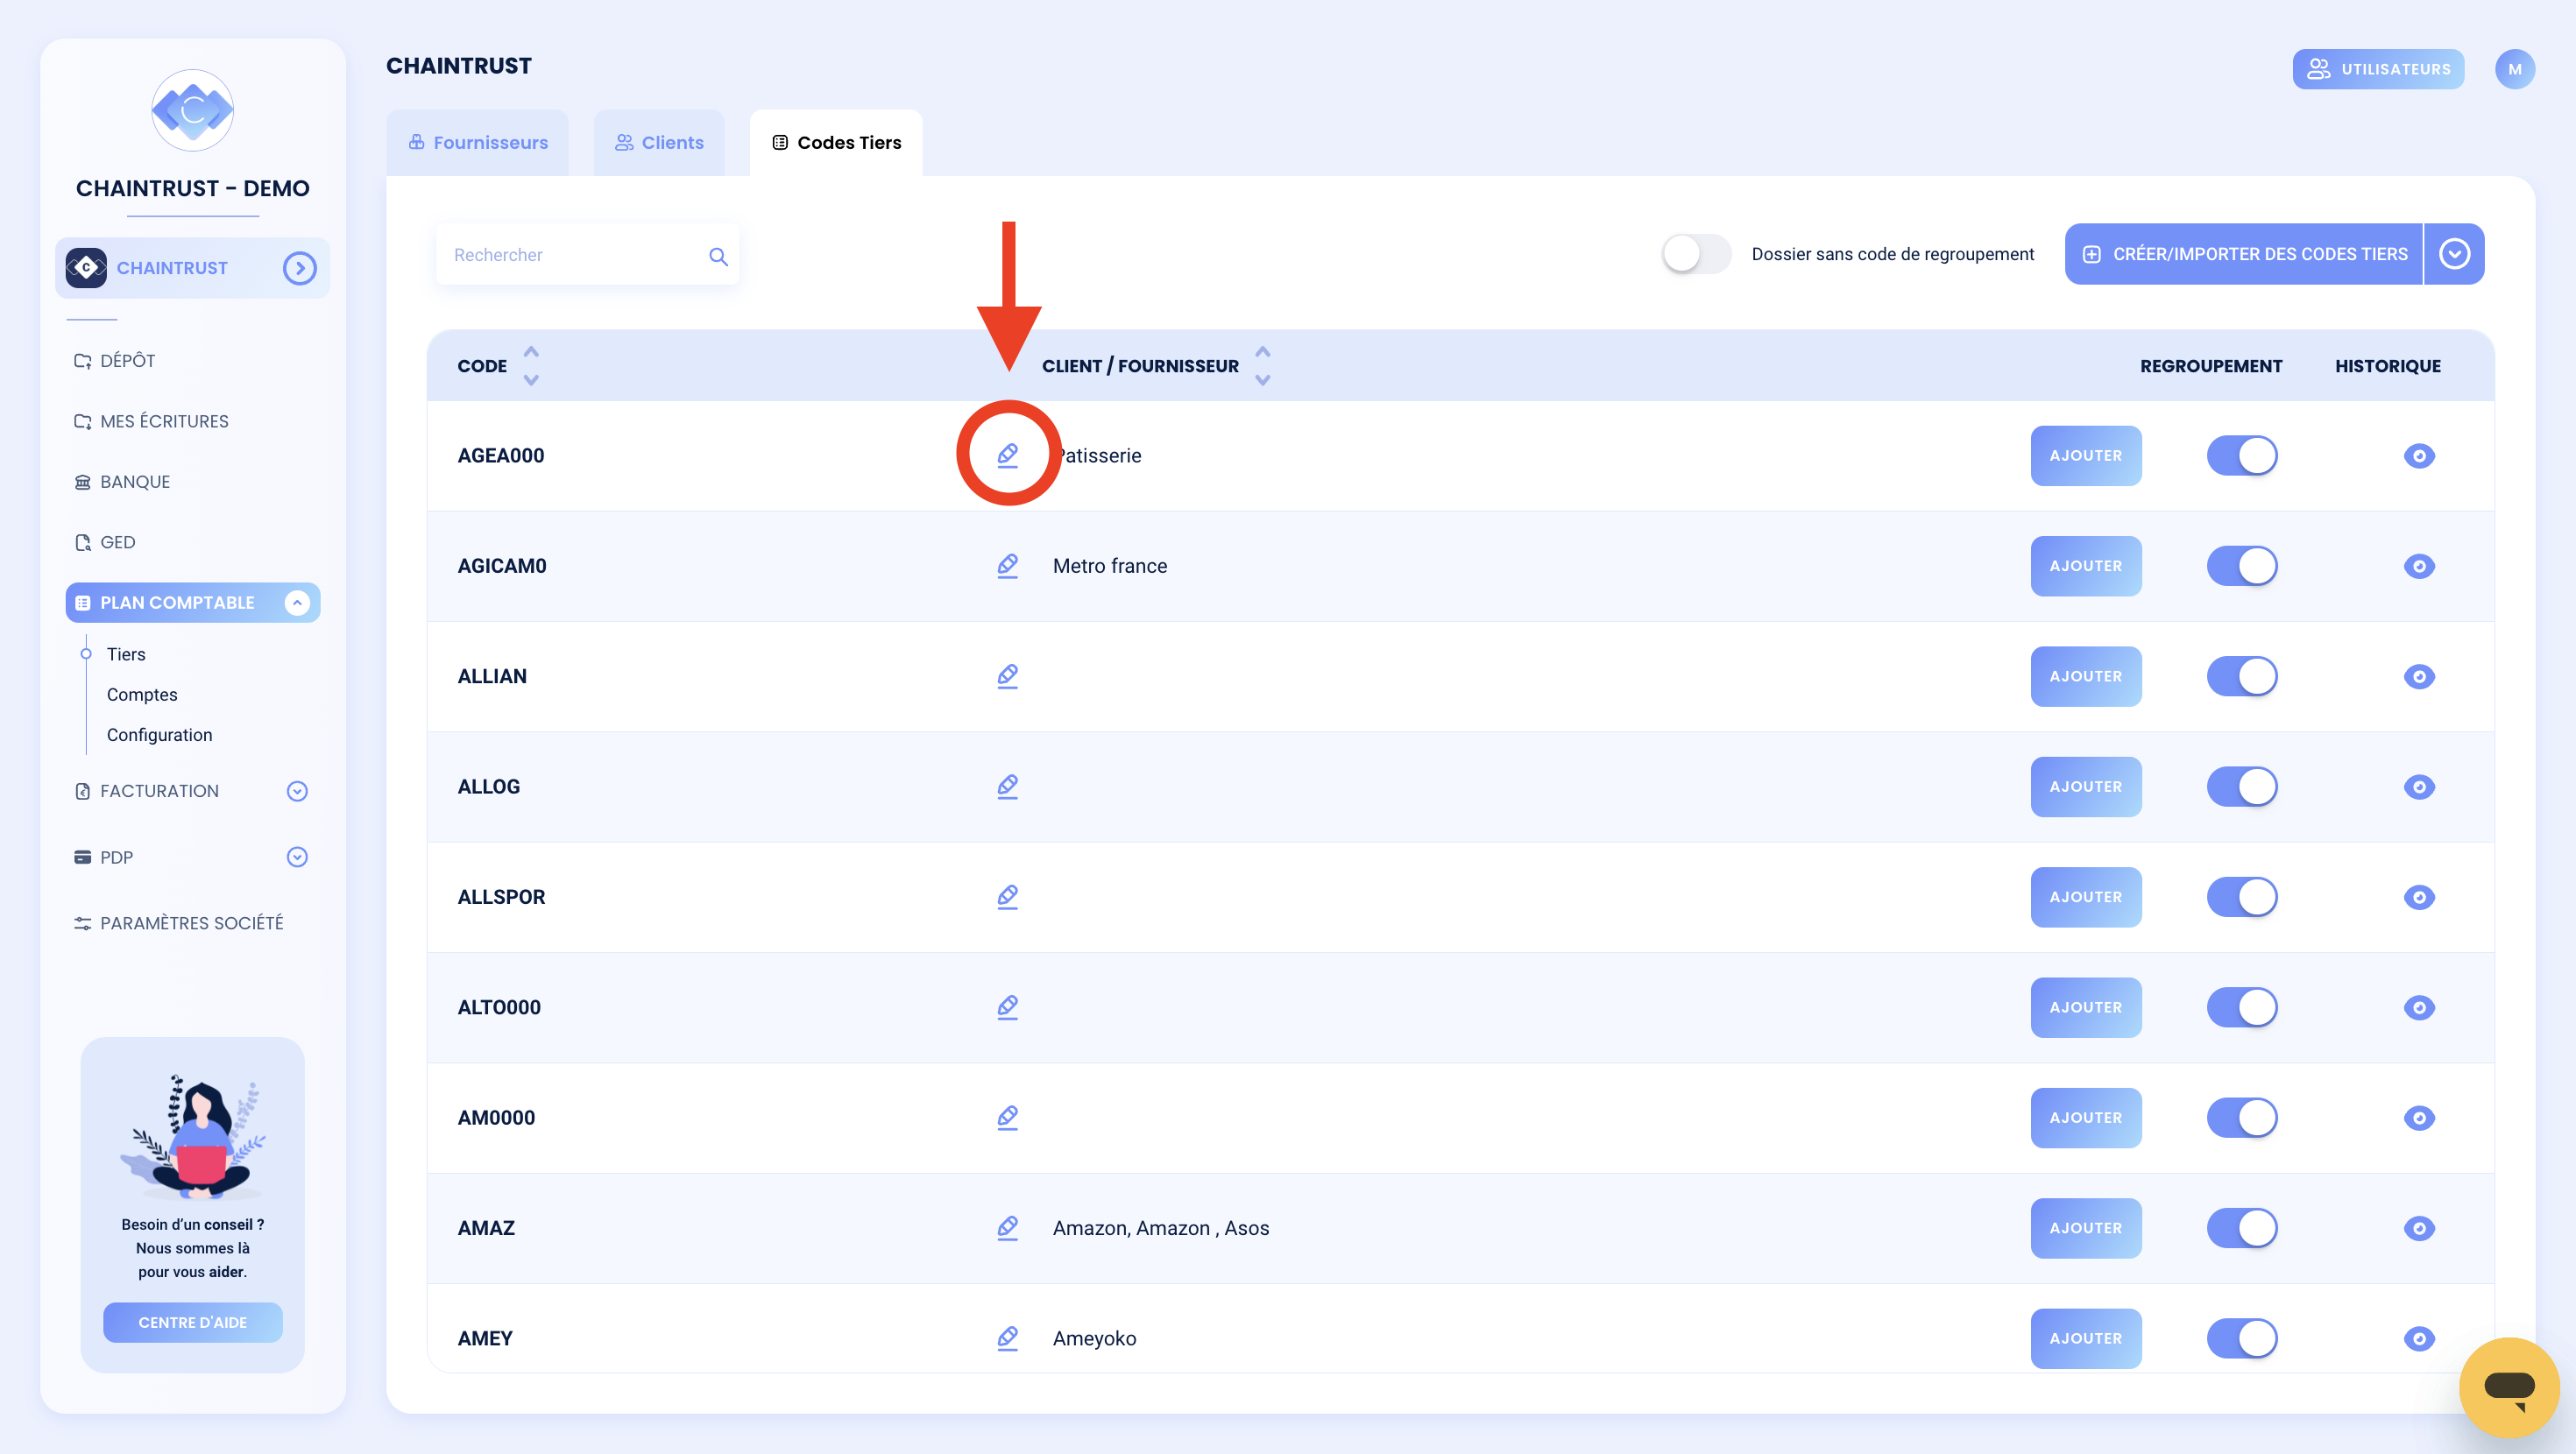View history eye icon for AGEA000
The image size is (2576, 1454).
tap(2418, 456)
